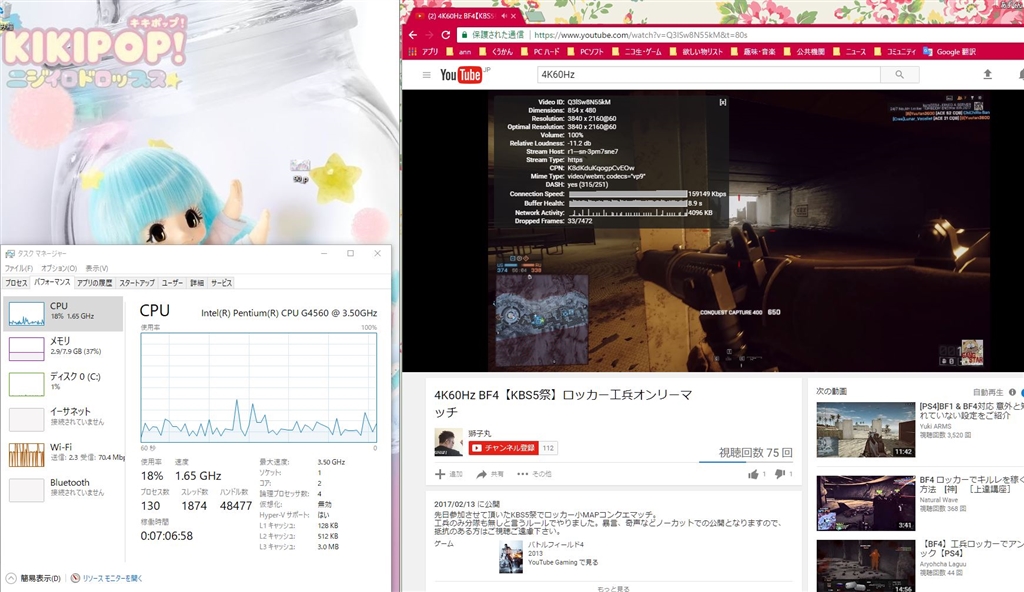Reload the YouTube page

pos(446,35)
